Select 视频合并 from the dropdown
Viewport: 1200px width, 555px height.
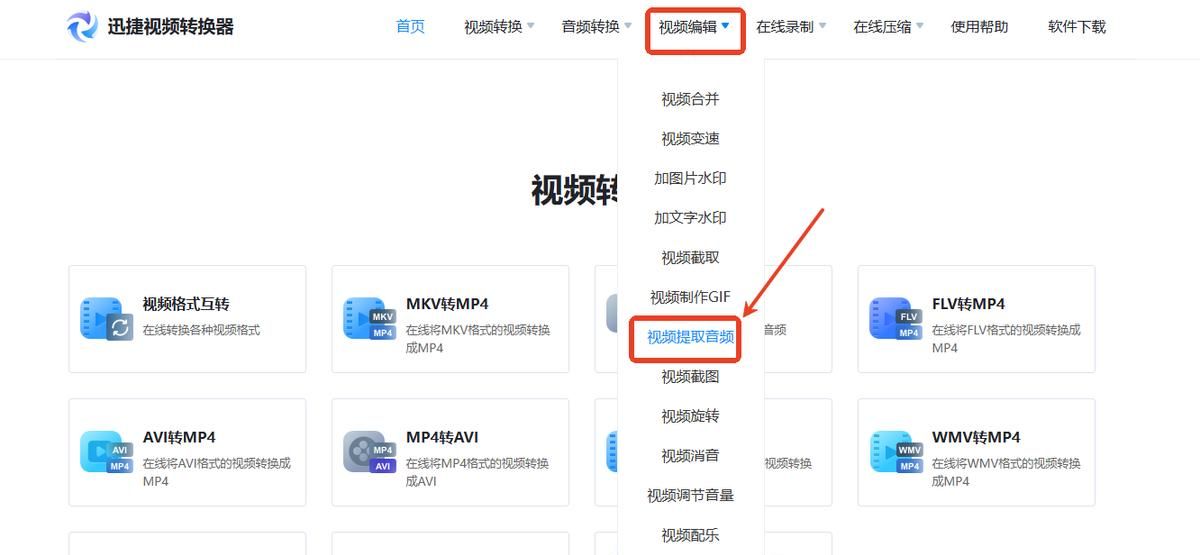click(x=690, y=99)
